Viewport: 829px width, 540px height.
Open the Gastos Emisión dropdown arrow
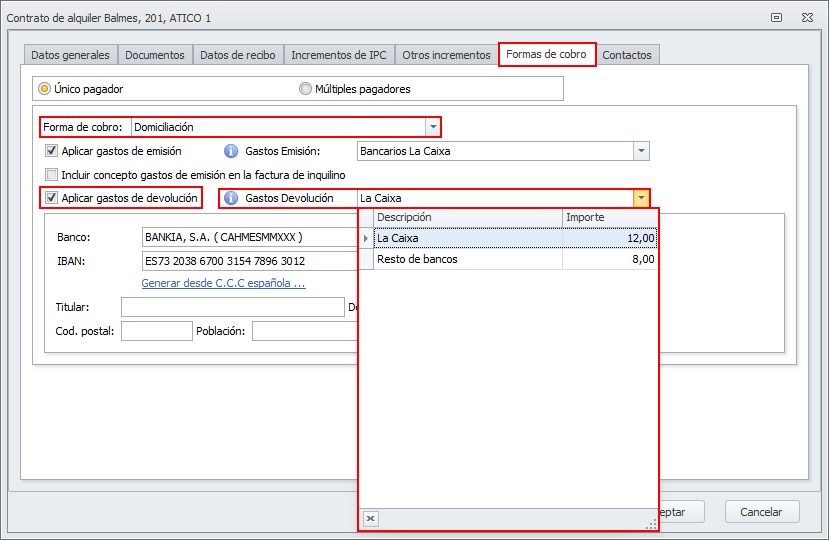pyautogui.click(x=641, y=151)
